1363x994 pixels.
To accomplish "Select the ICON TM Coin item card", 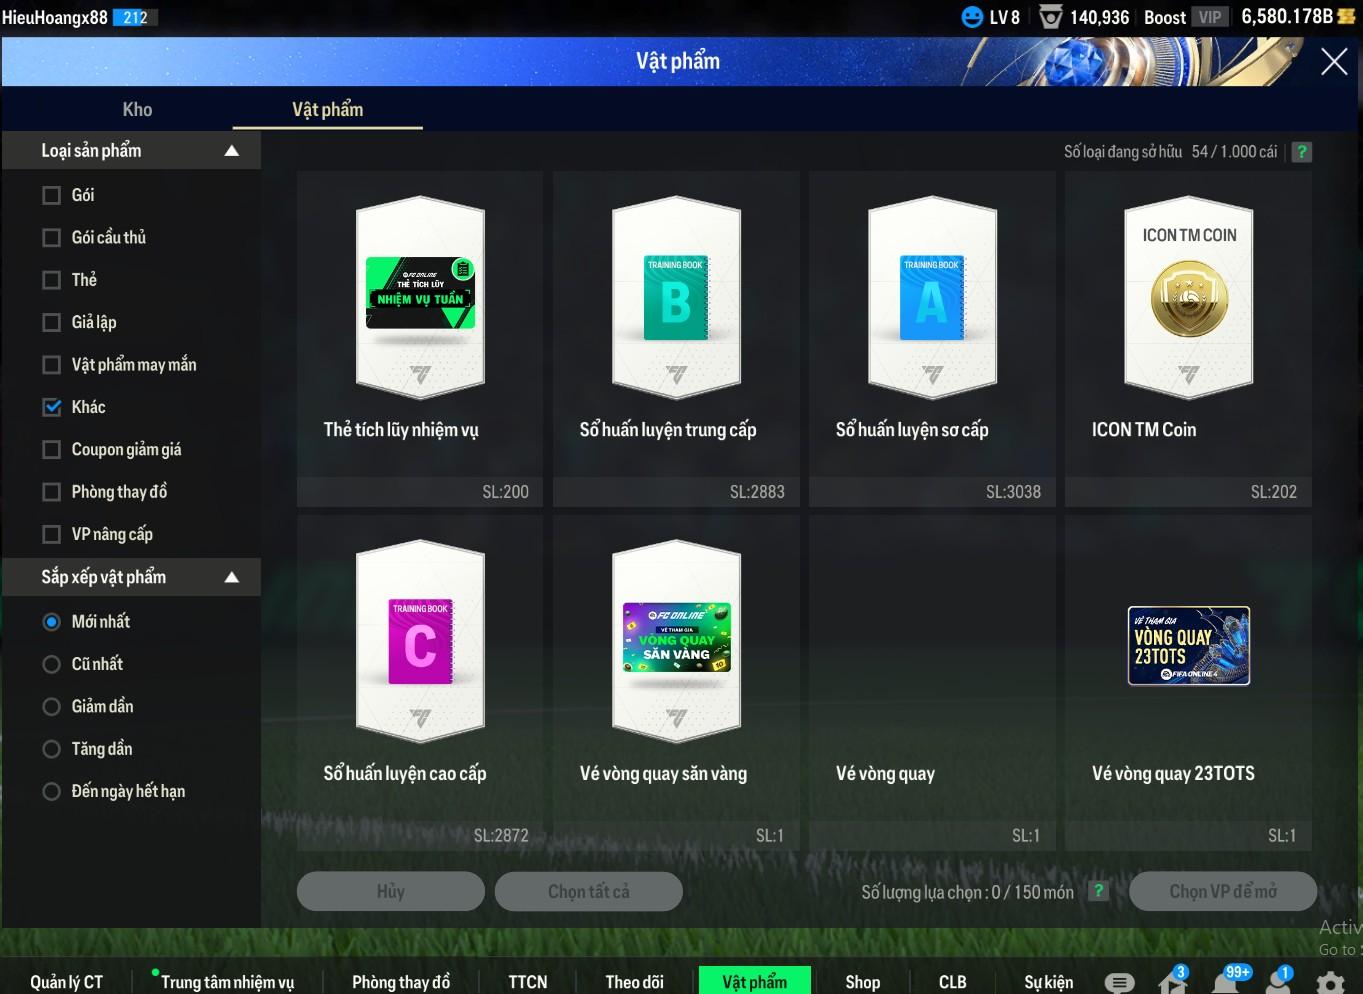I will coord(1188,340).
